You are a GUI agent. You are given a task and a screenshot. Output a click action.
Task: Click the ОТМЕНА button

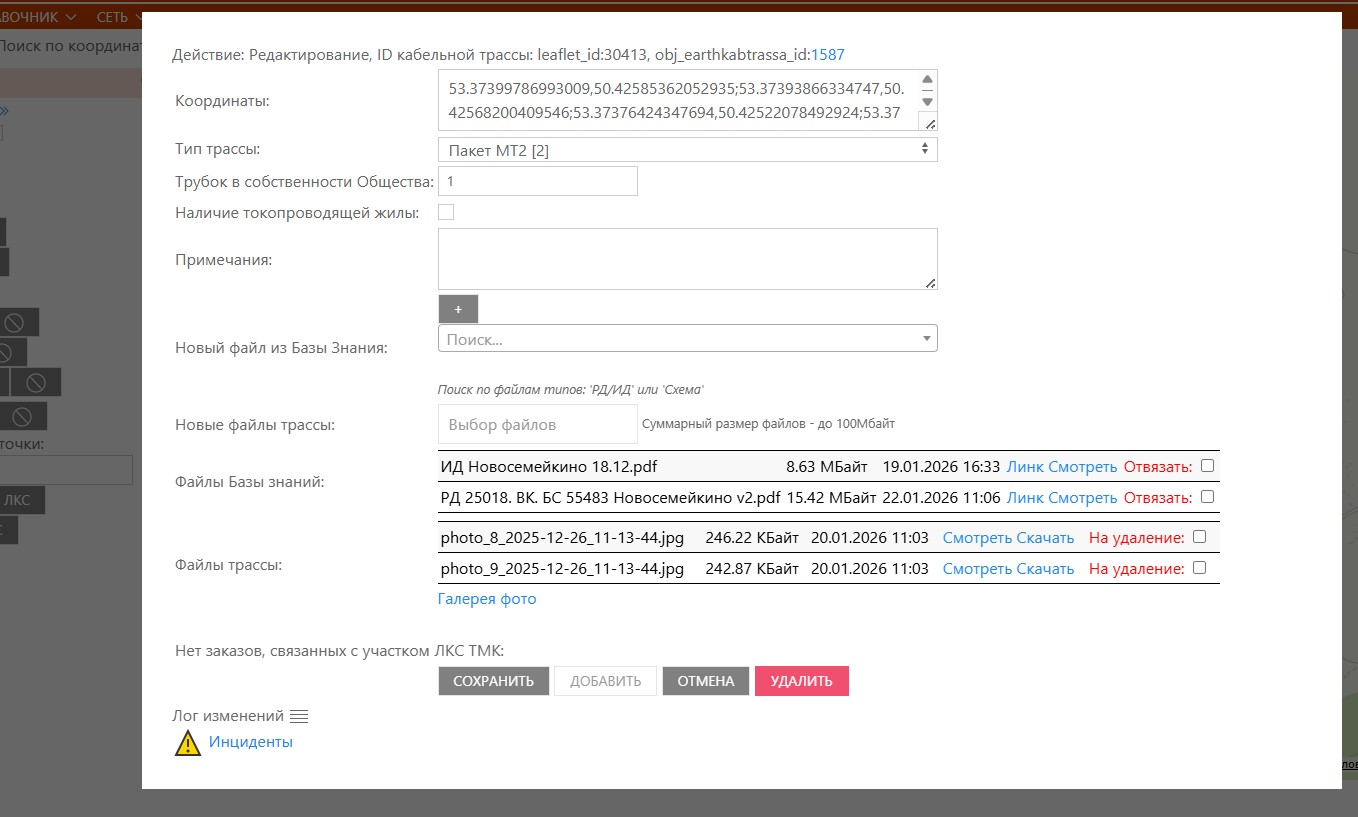706,681
